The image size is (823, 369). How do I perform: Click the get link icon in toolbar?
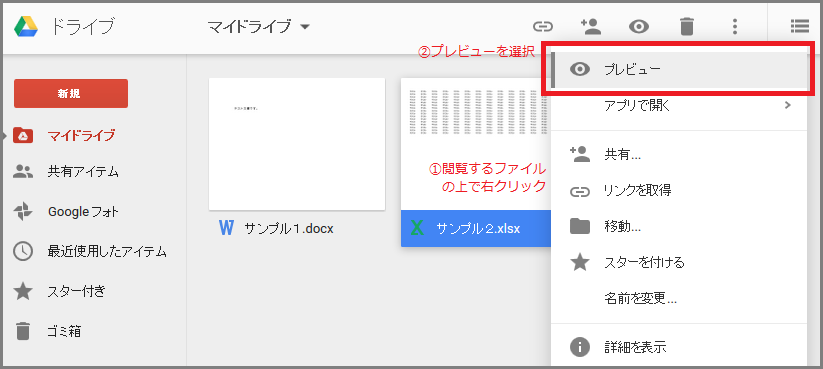543,26
